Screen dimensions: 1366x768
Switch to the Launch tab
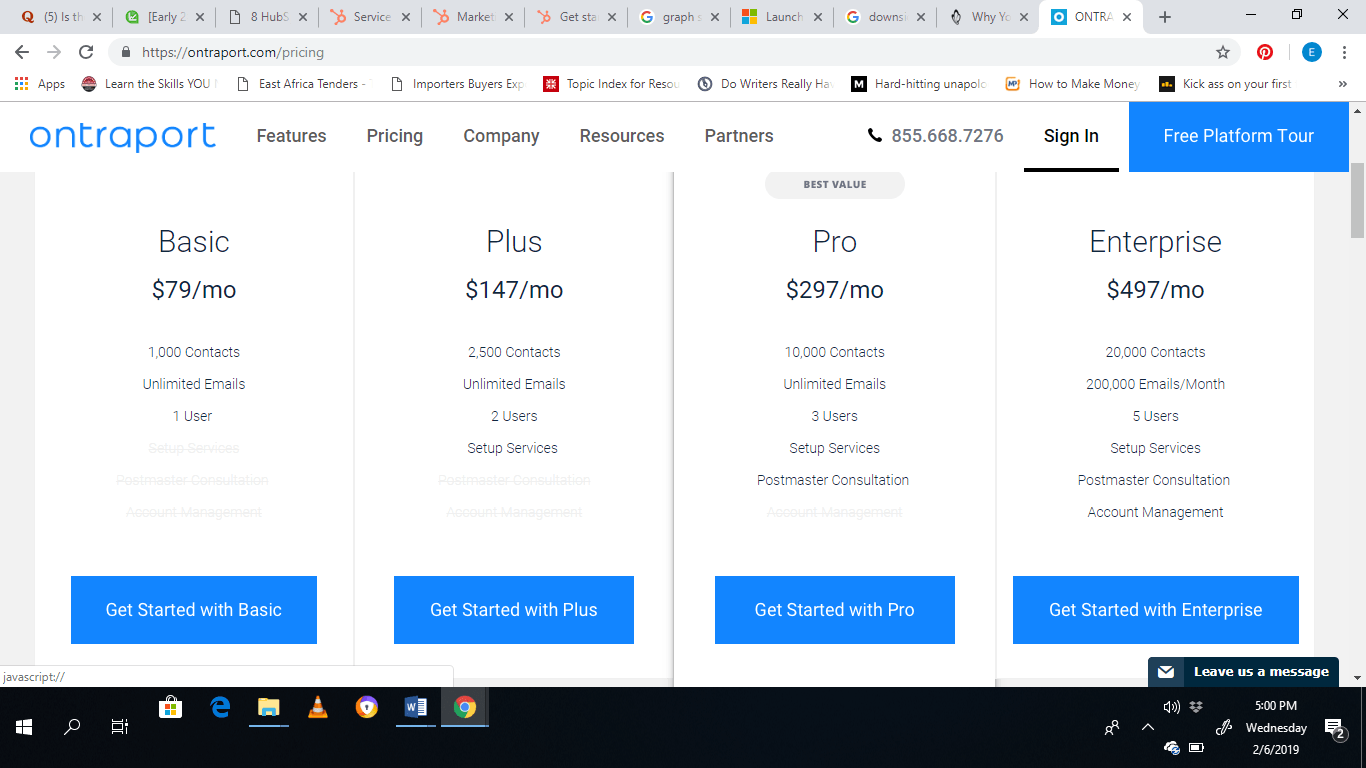tap(780, 17)
